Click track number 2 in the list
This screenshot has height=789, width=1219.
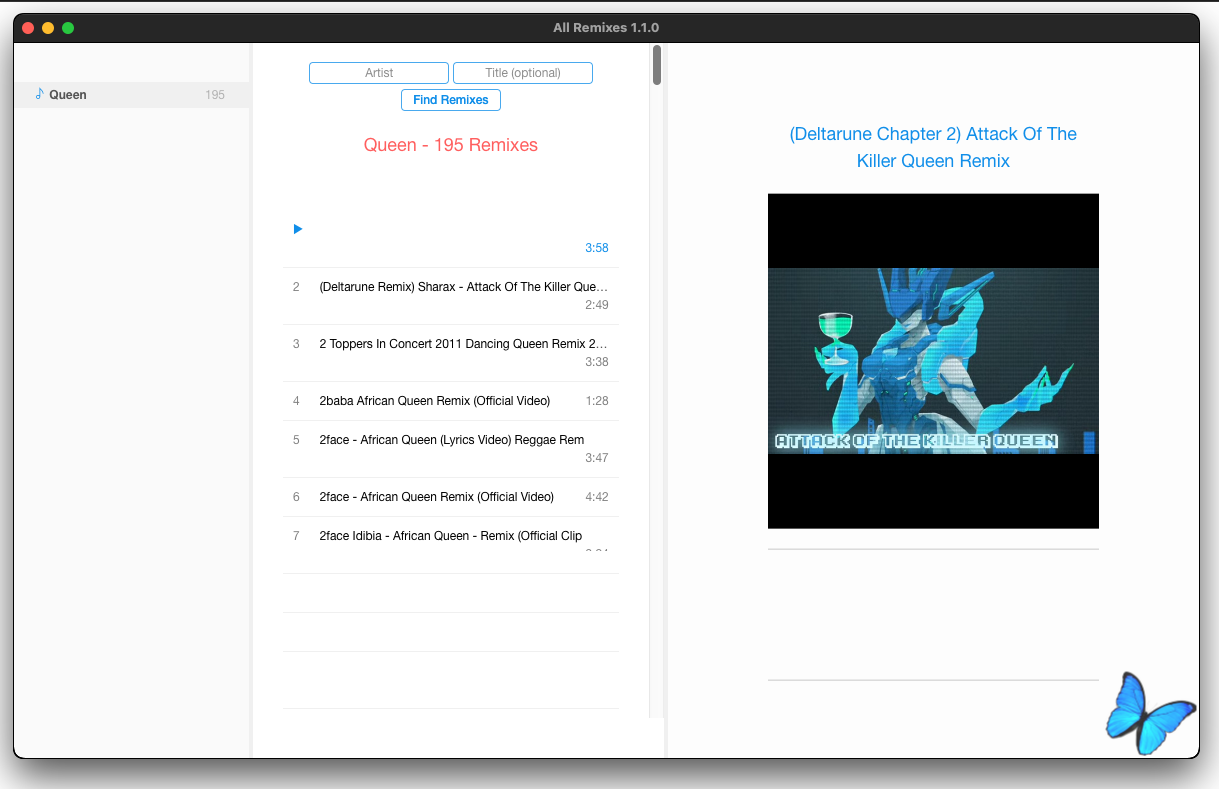[296, 287]
